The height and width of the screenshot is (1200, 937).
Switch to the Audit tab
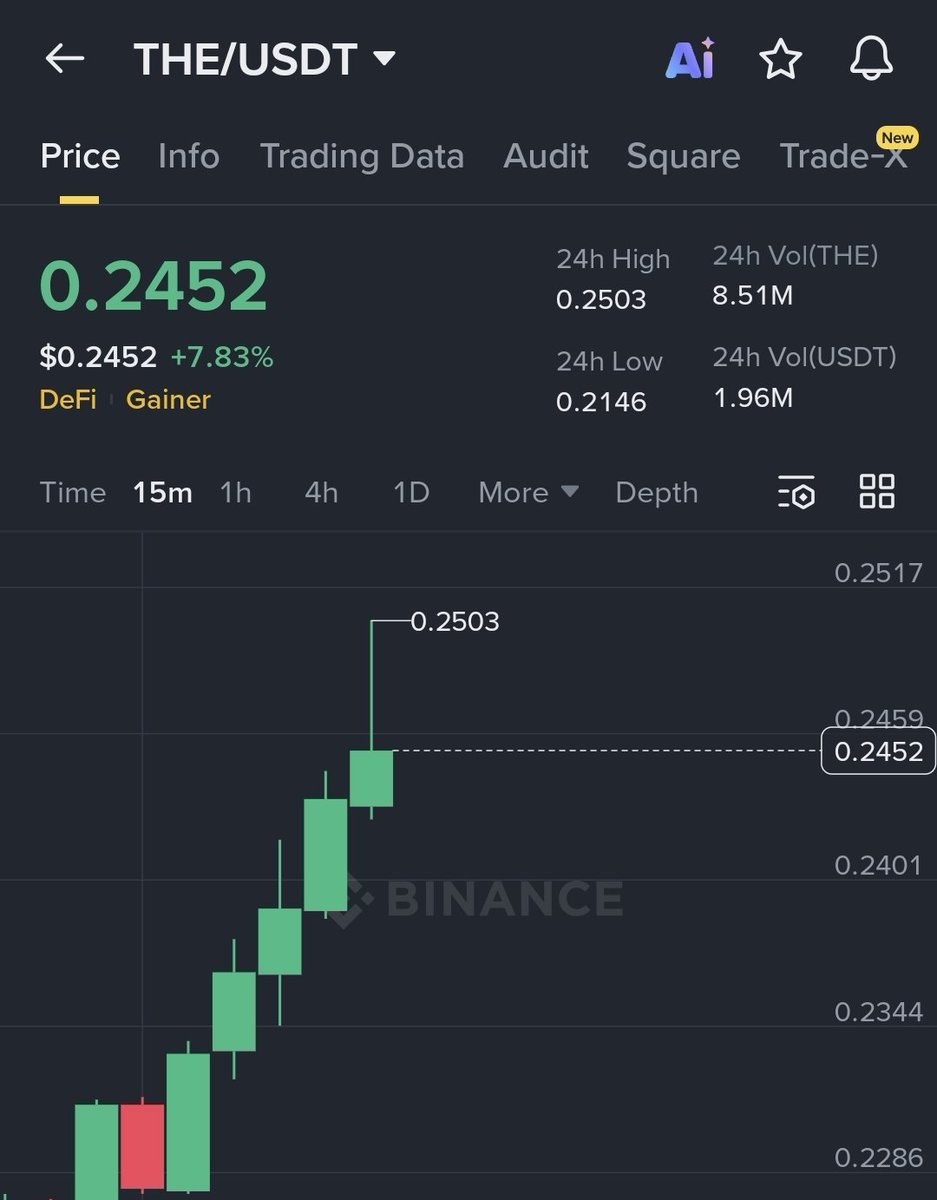coord(546,156)
